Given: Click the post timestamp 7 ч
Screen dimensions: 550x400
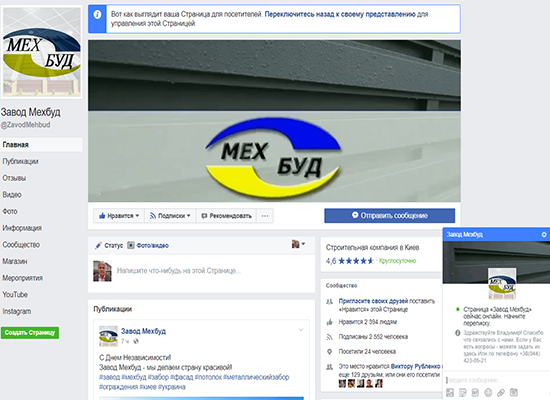Looking at the screenshot, I should [125, 341].
